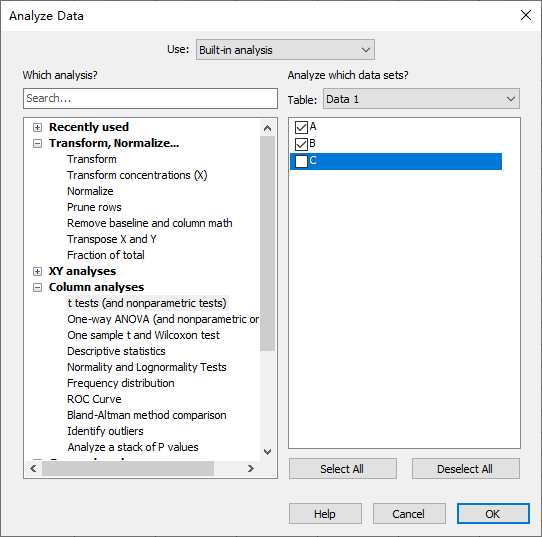
Task: Select t tests (and nonparametric tests)
Action: [147, 303]
